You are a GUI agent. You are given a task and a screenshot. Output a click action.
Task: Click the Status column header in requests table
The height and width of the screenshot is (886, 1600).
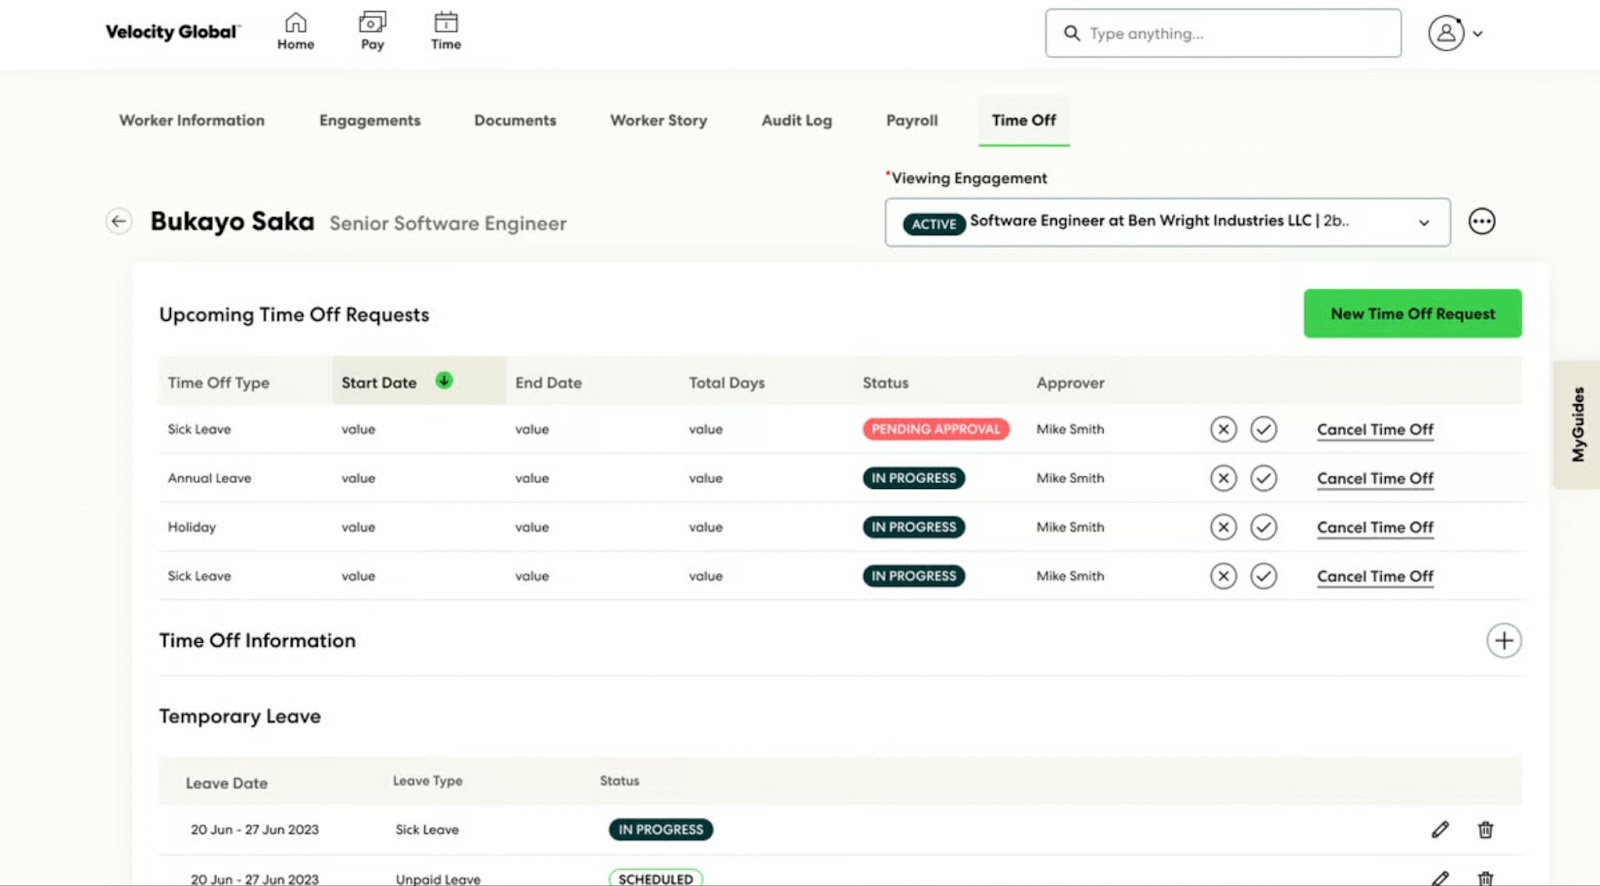tap(885, 383)
